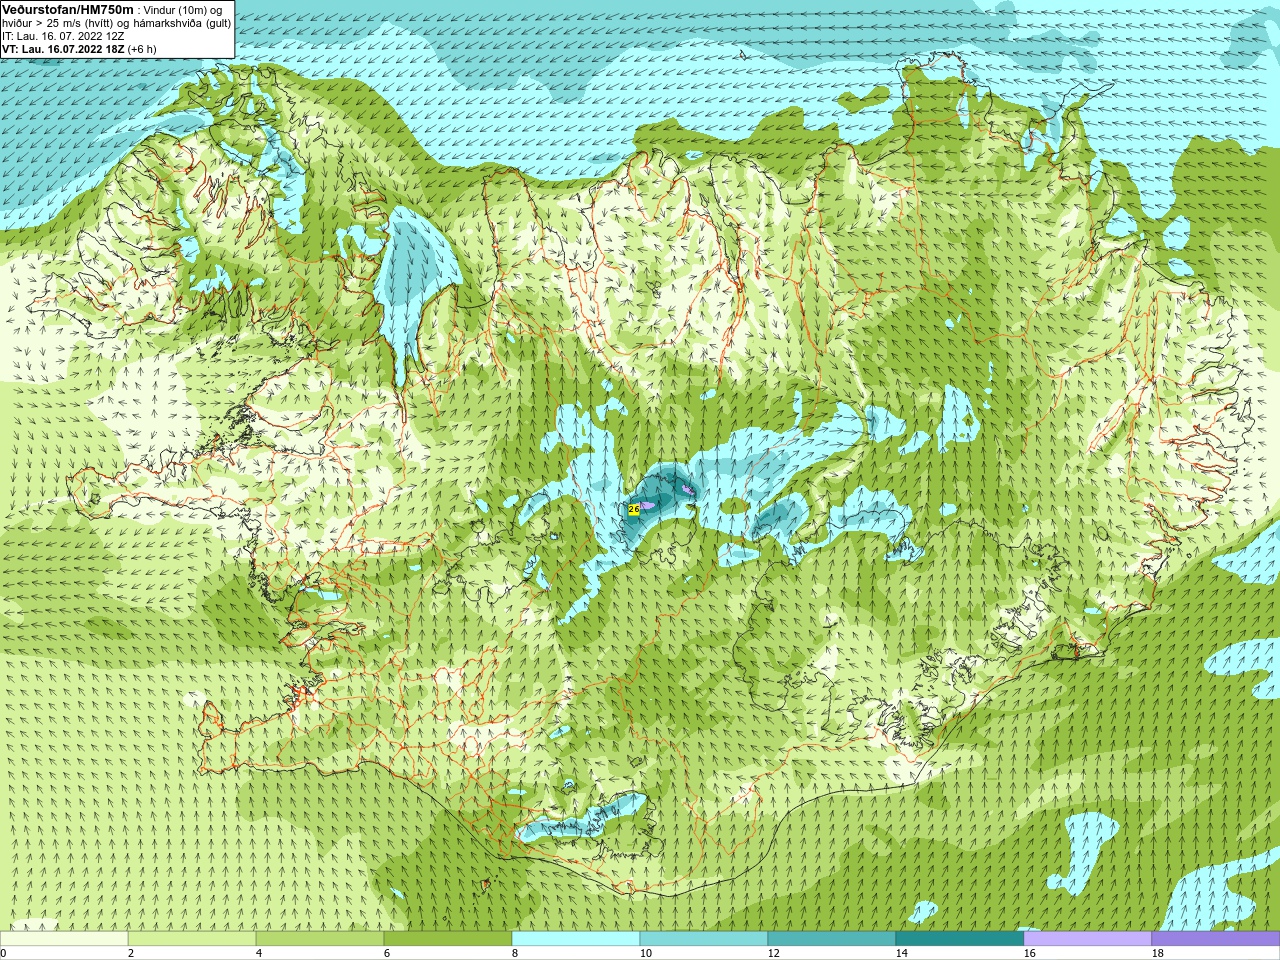Select the light green 2–4 m/s legend swatch
1280x960 pixels.
[192, 939]
